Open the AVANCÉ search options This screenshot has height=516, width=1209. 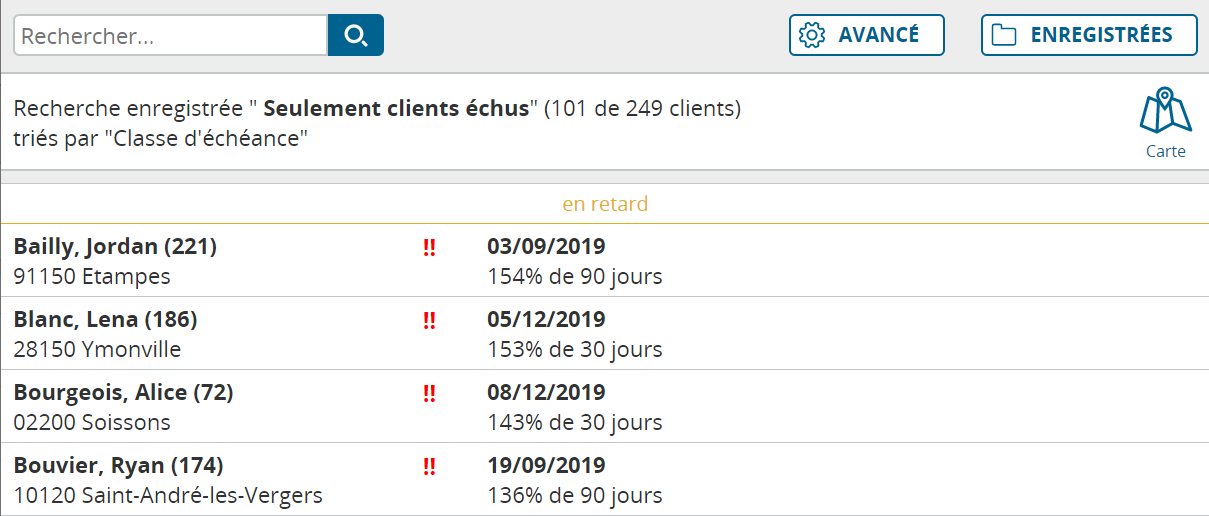pos(867,35)
